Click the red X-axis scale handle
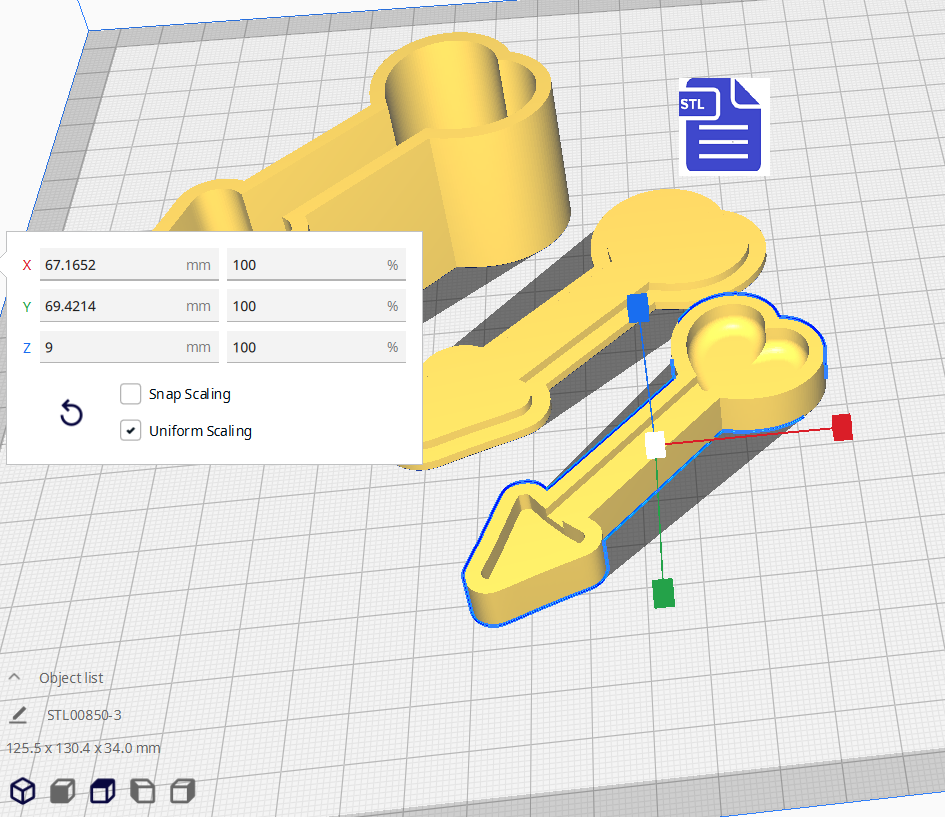 (842, 427)
